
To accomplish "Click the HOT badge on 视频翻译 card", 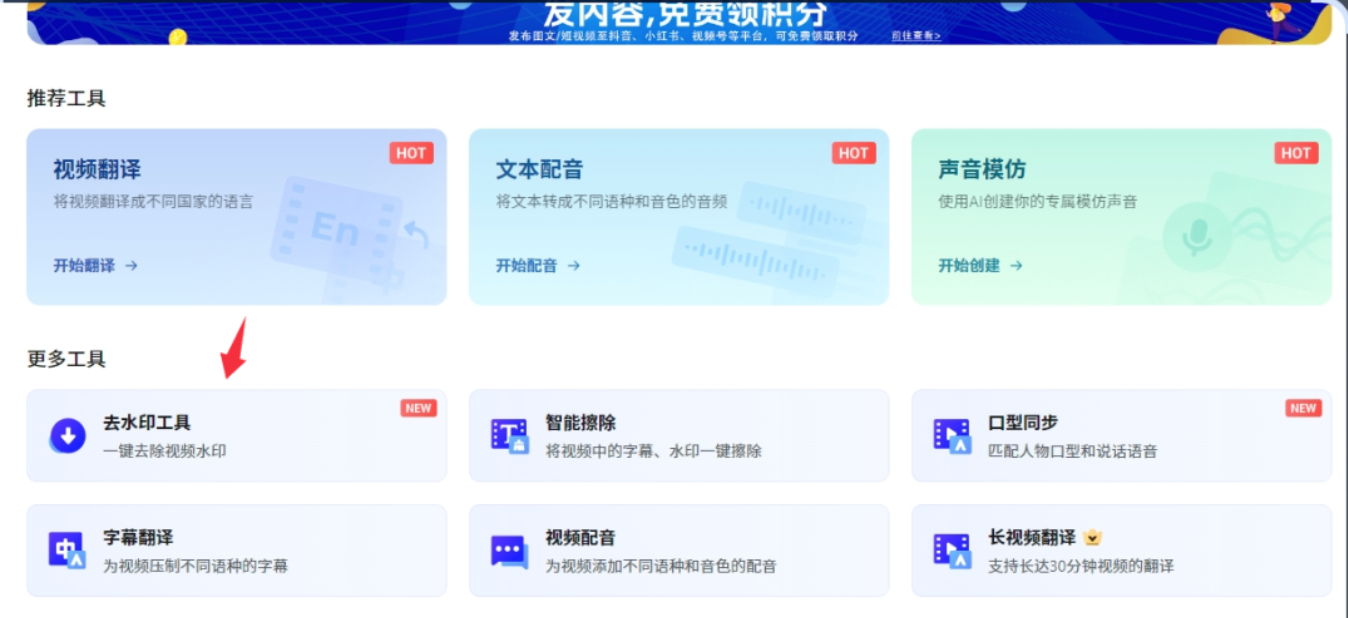I will (x=411, y=153).
